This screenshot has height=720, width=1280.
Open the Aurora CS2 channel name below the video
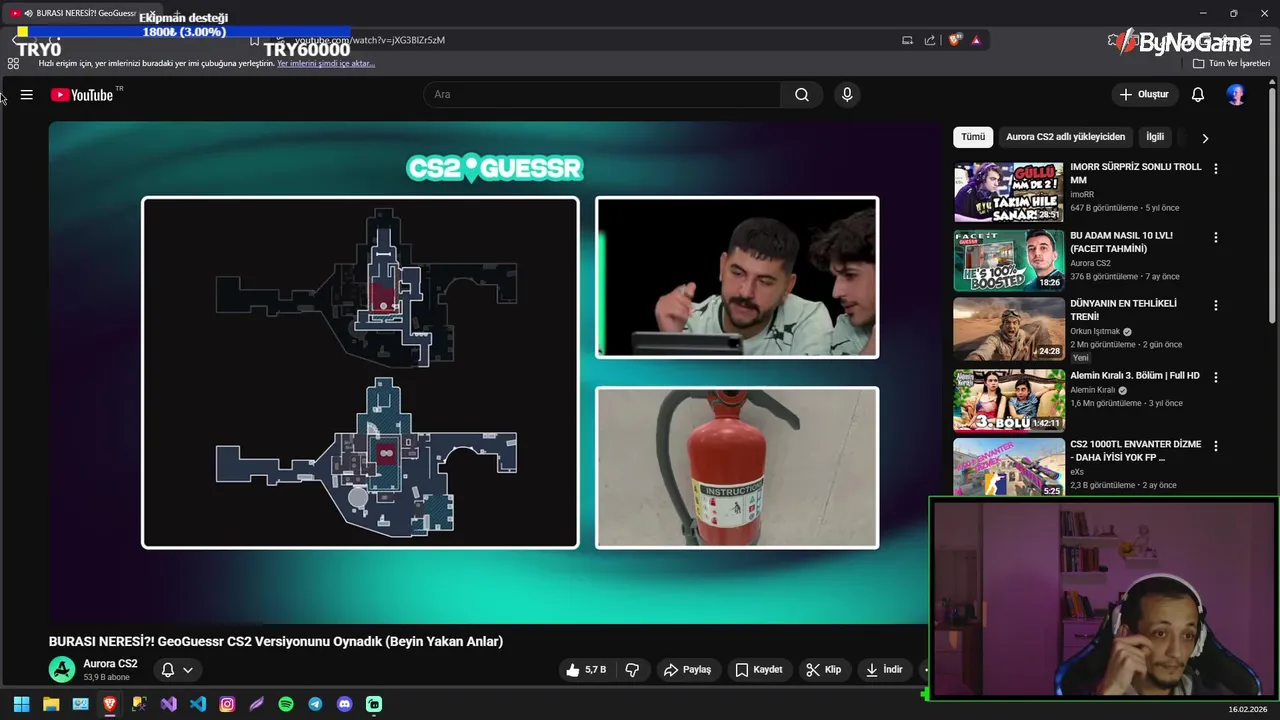tap(110, 664)
